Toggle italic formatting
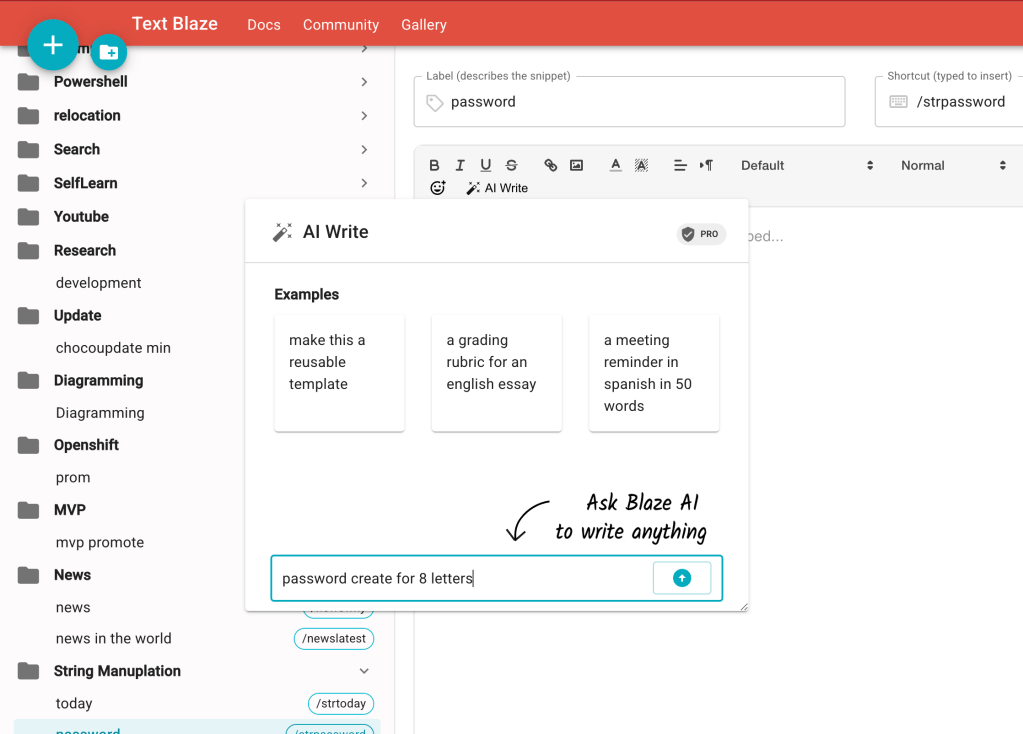Image resolution: width=1023 pixels, height=734 pixels. [x=460, y=165]
